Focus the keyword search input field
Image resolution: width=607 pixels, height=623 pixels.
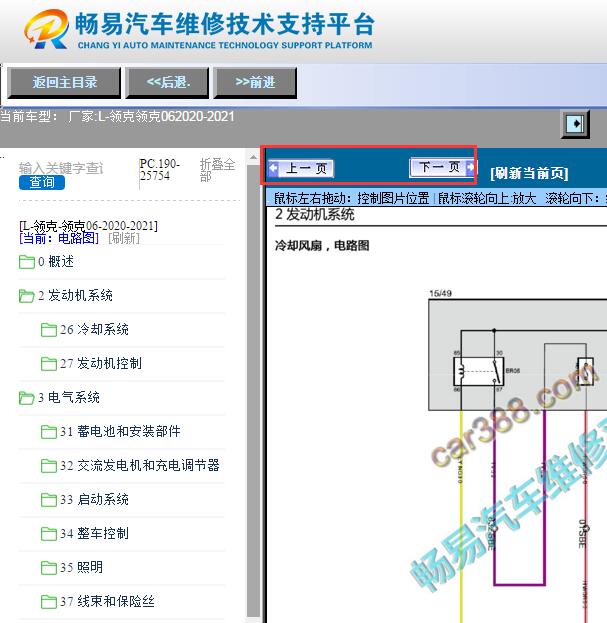[61, 168]
